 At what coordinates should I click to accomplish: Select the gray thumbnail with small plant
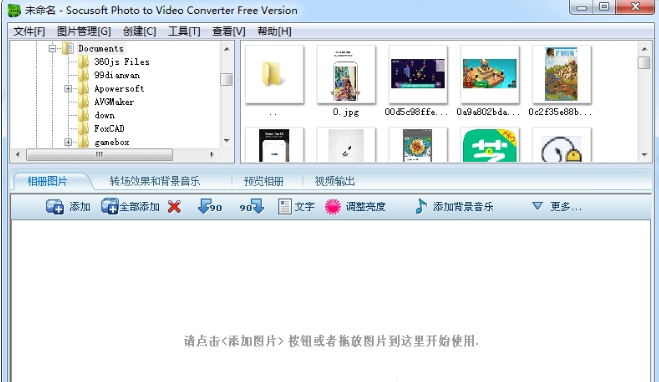pos(346,145)
